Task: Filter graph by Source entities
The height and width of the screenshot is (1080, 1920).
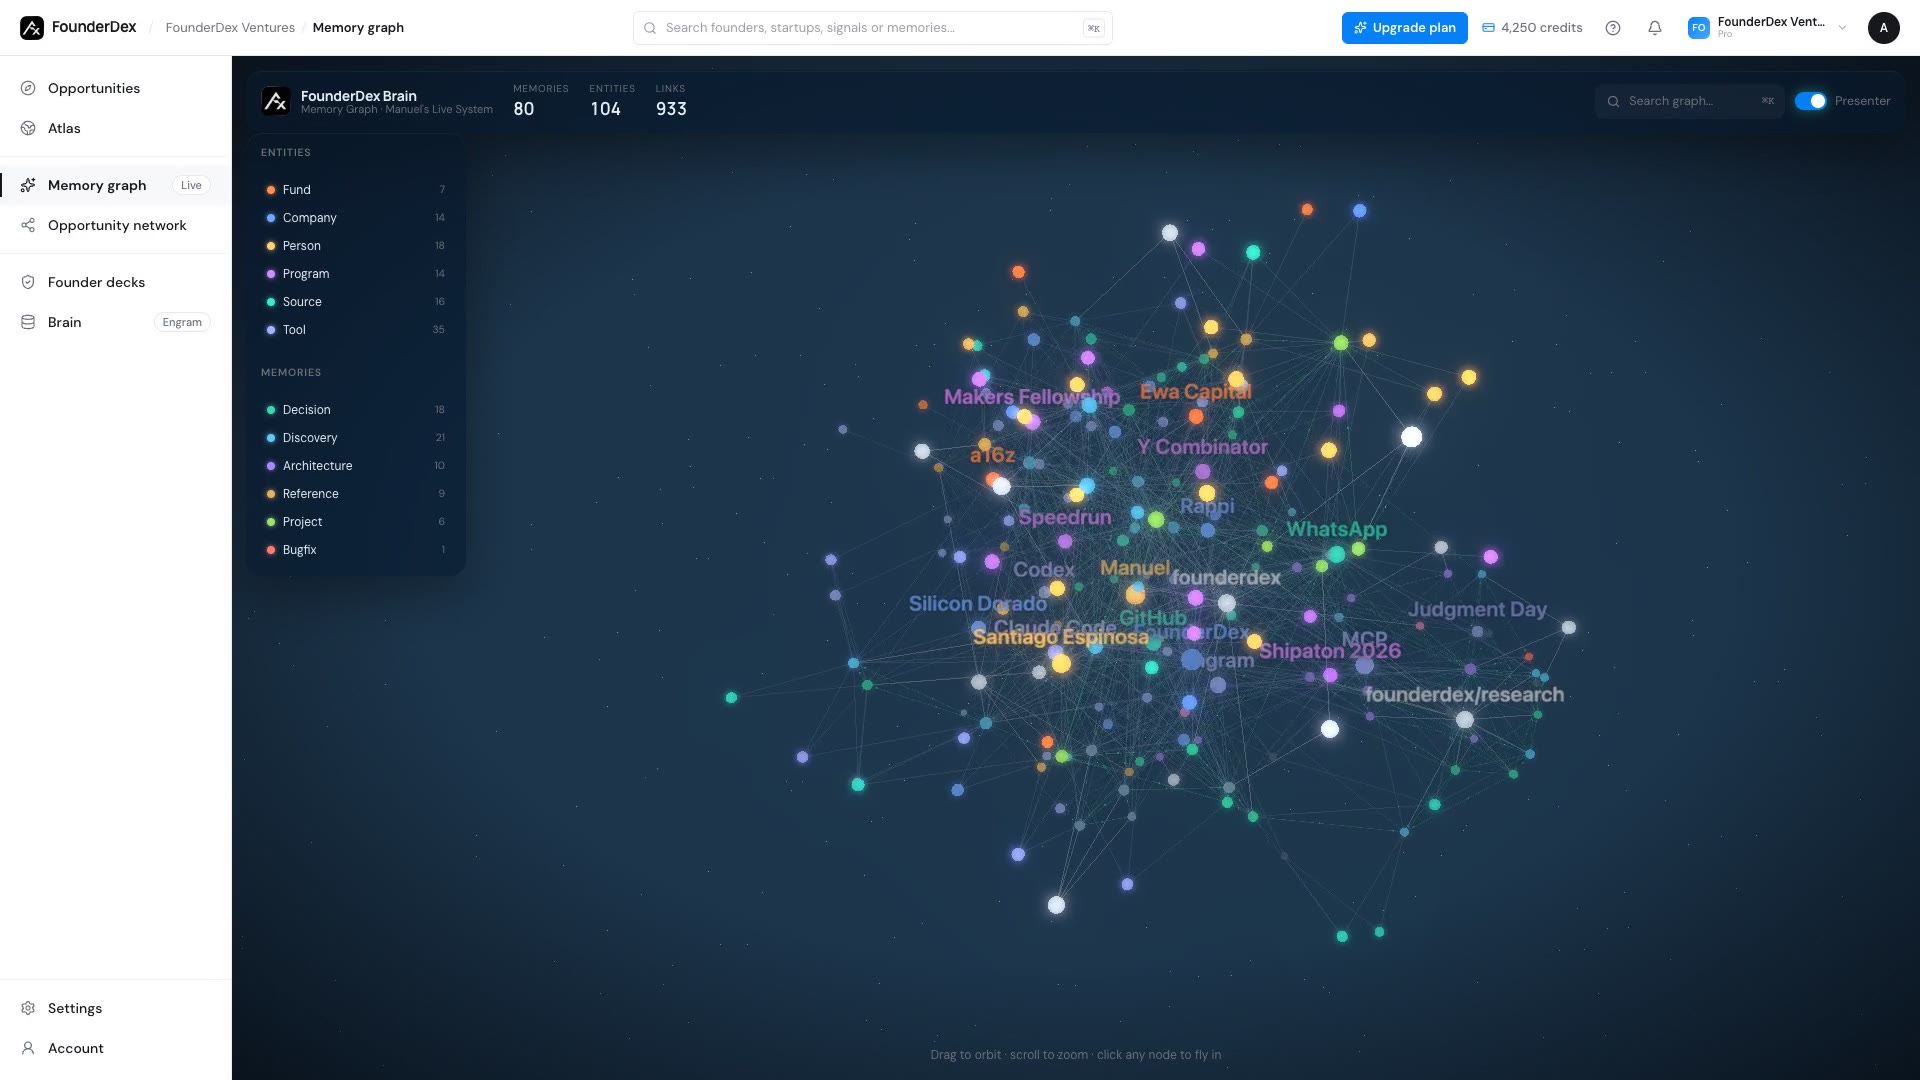Action: [x=355, y=302]
